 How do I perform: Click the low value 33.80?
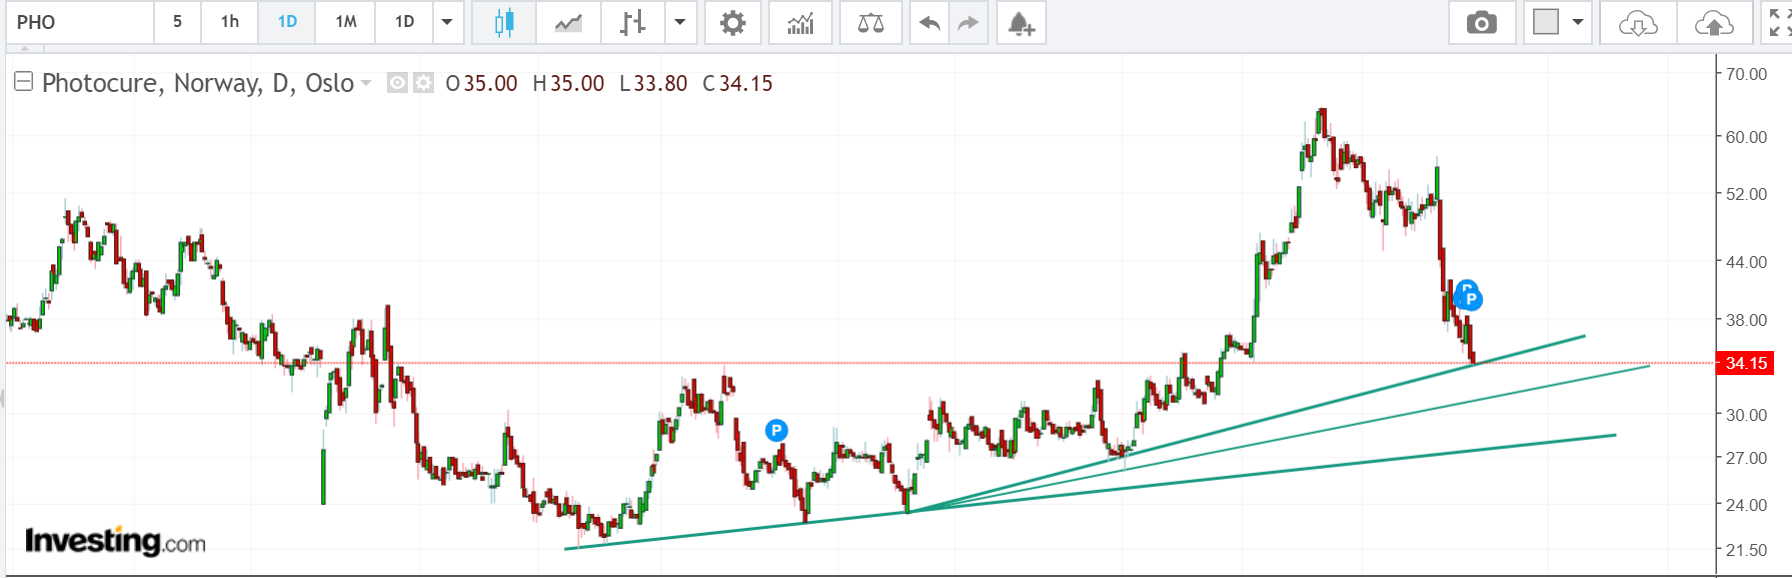click(660, 83)
